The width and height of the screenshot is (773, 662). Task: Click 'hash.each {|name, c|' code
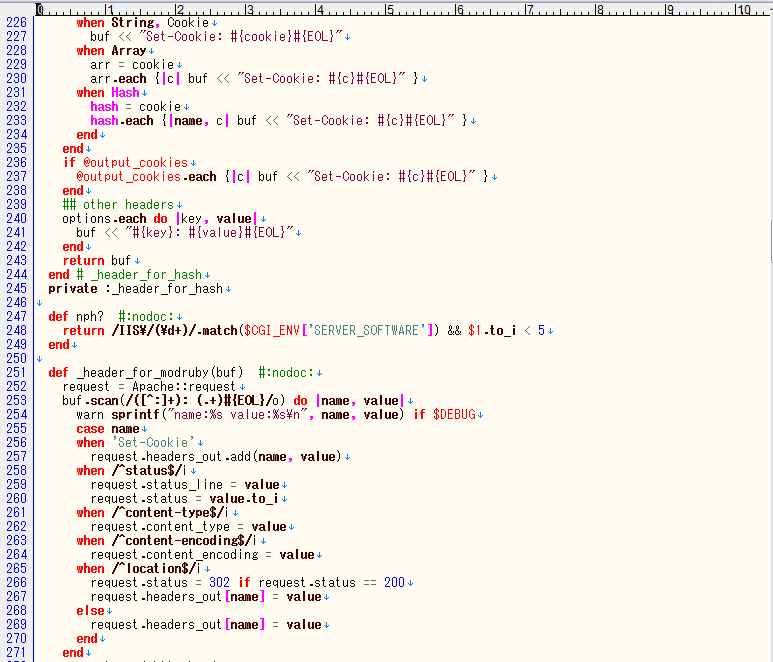159,121
